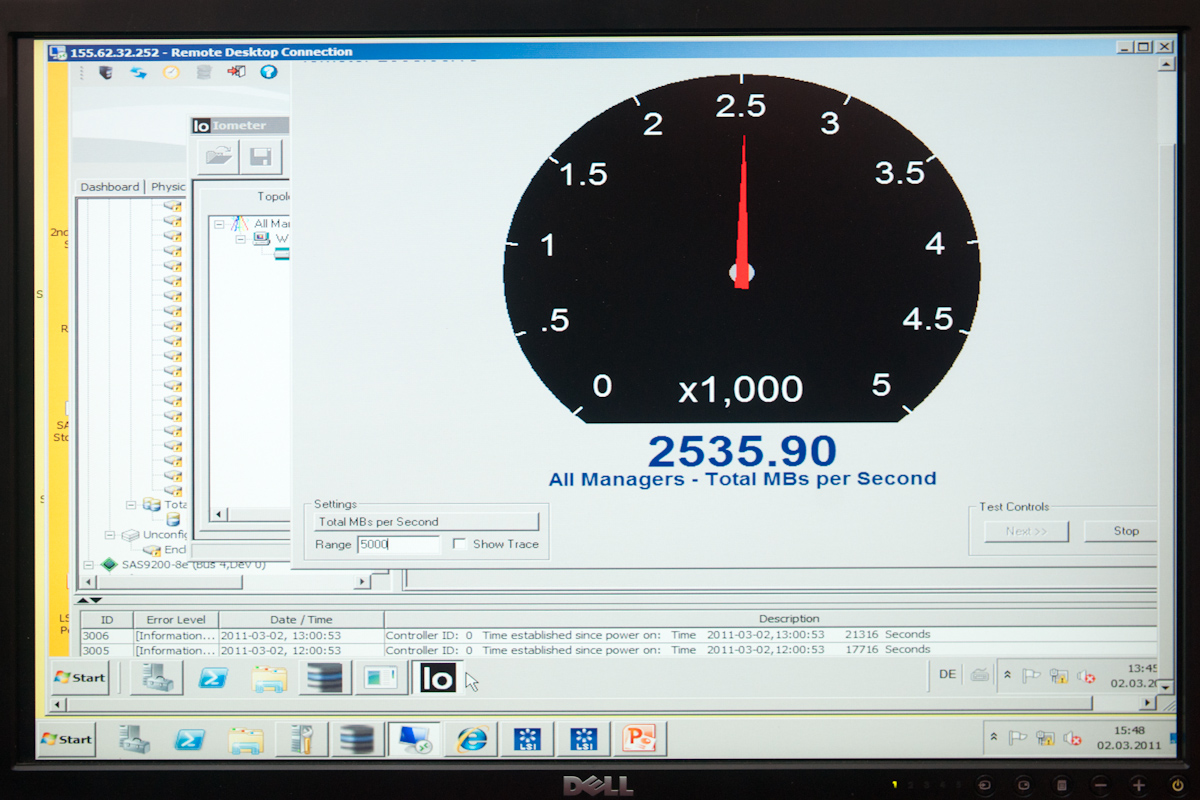Screen dimensions: 1200x800
Task: Click Iometer Io icon in remote taskbar
Action: pos(437,677)
